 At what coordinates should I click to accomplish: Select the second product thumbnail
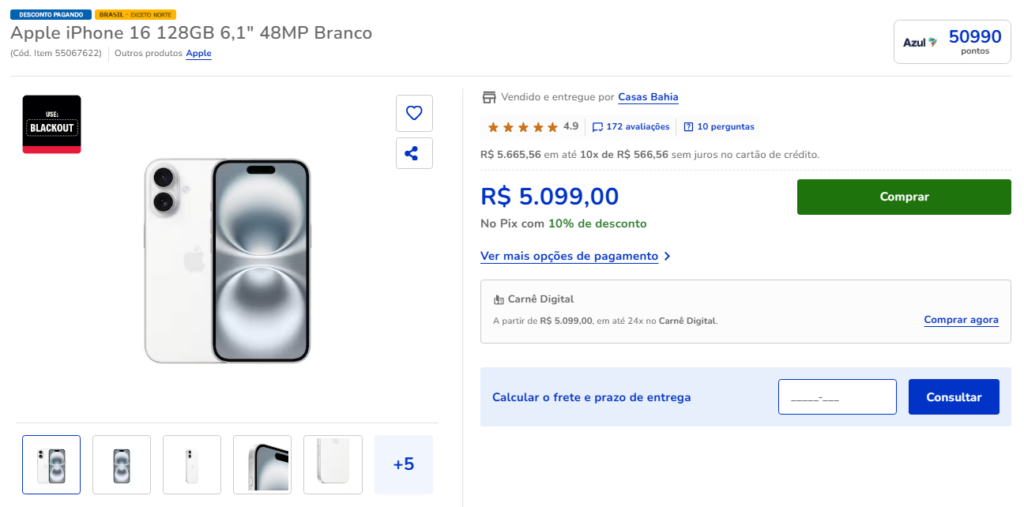click(x=122, y=464)
